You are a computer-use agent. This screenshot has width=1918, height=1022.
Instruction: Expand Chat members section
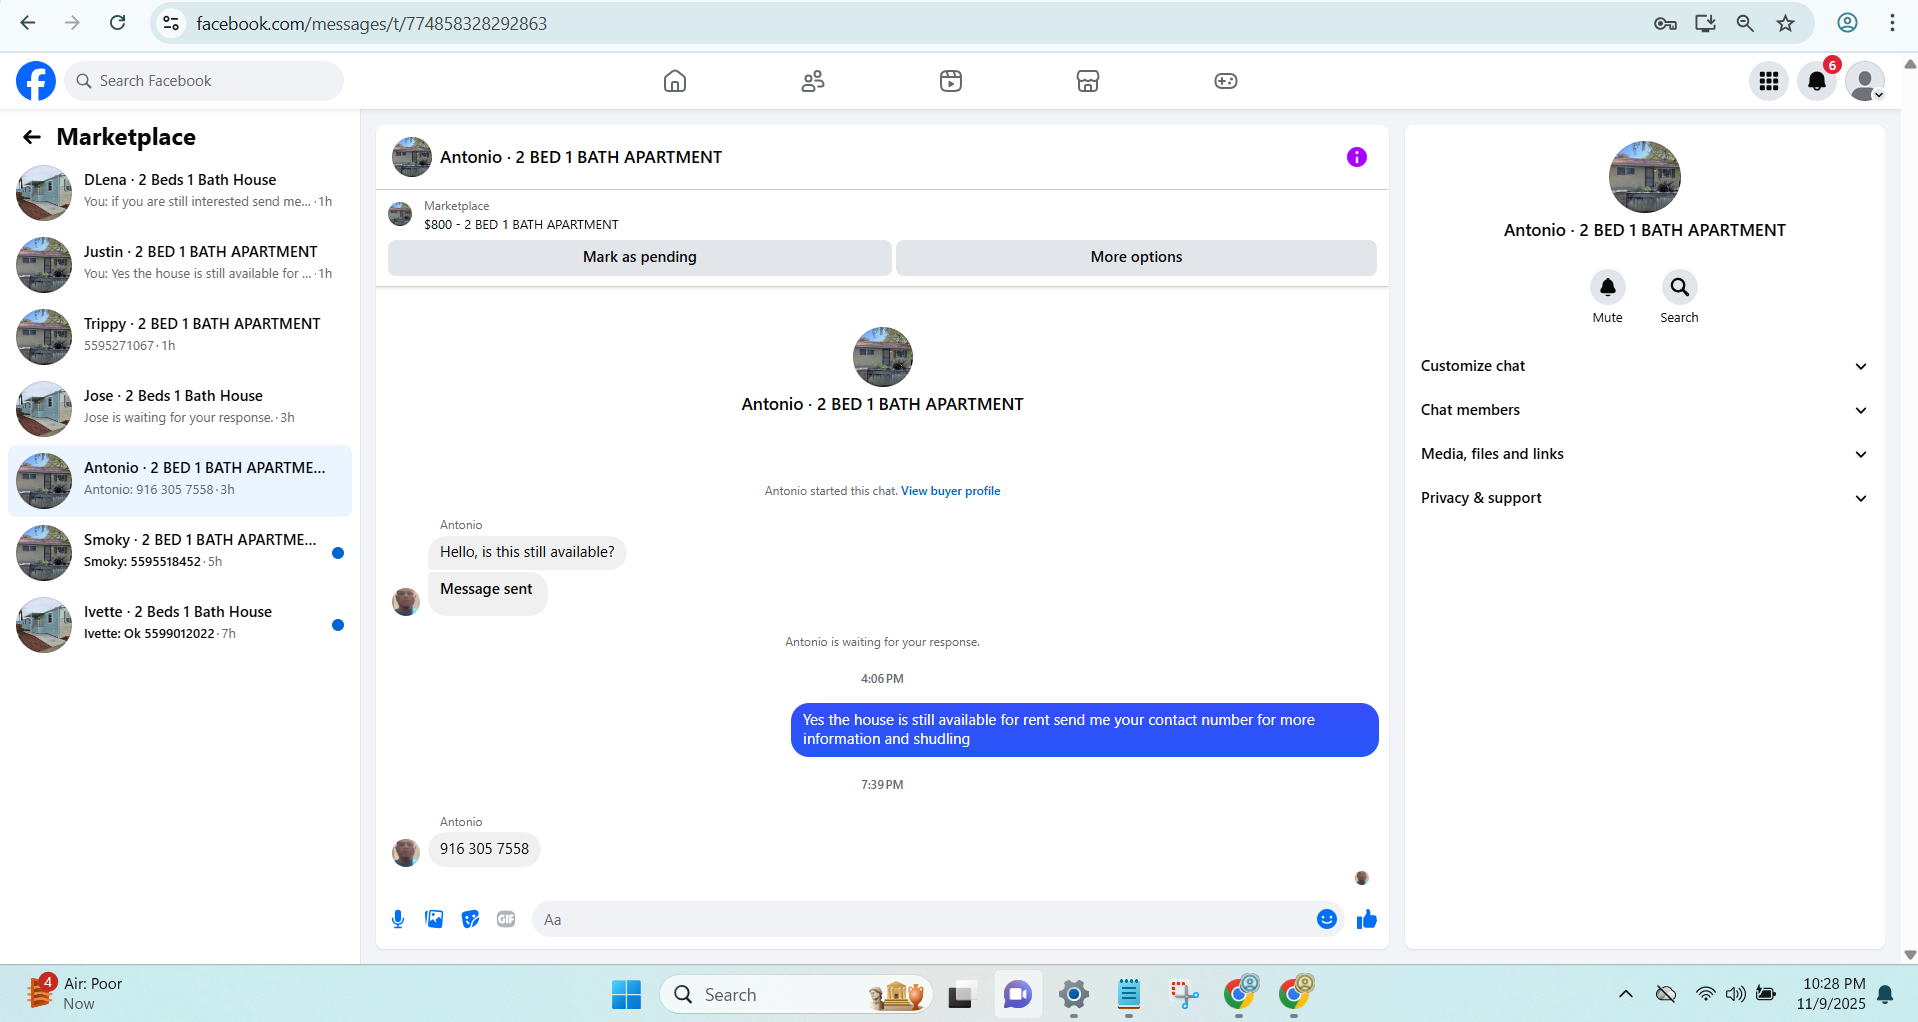(x=1645, y=410)
